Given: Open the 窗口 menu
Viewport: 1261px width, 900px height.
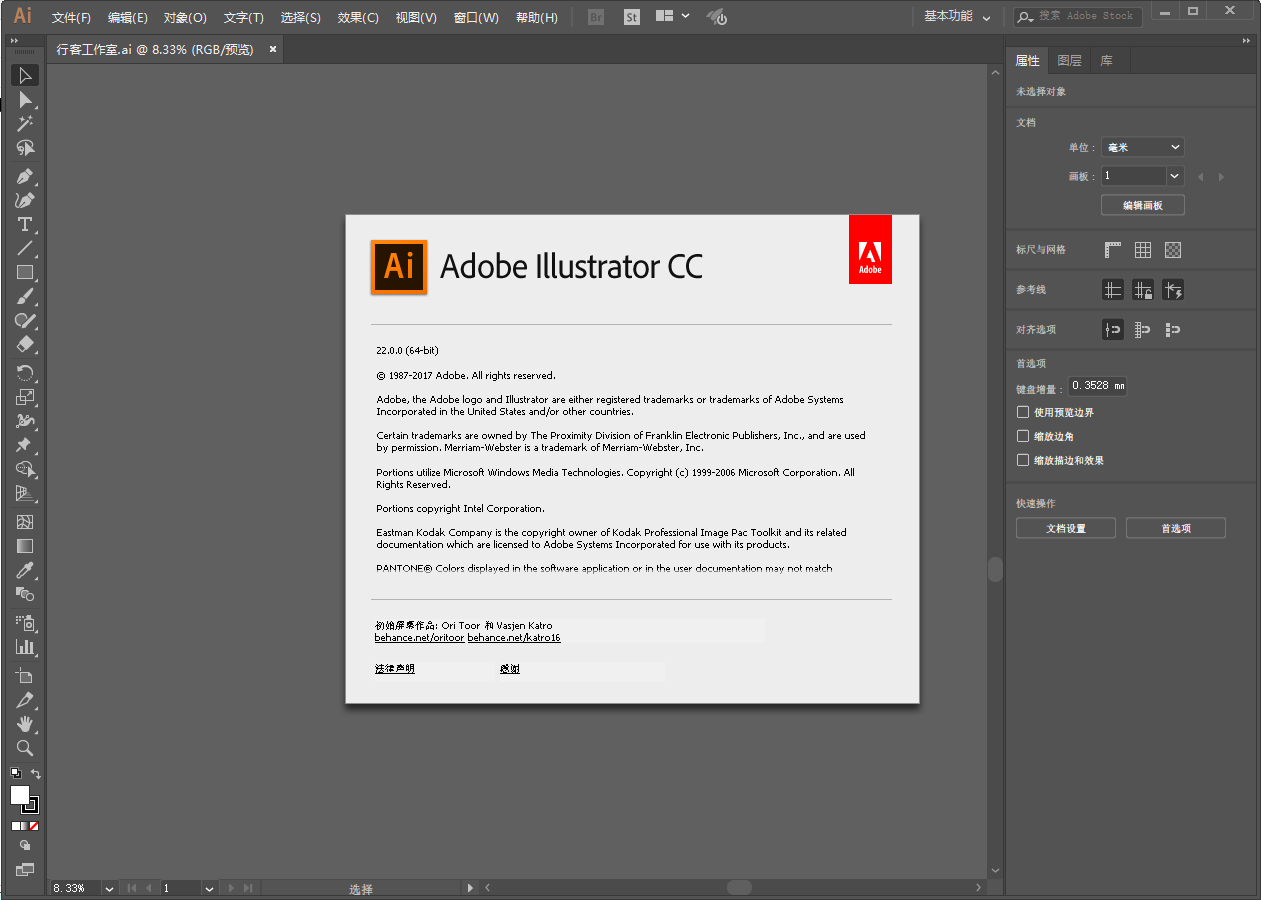Looking at the screenshot, I should 474,16.
